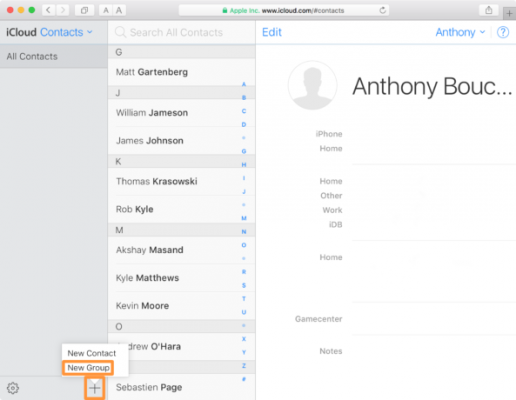Jump to letter D in index
This screenshot has height=400, width=516.
click(x=244, y=124)
